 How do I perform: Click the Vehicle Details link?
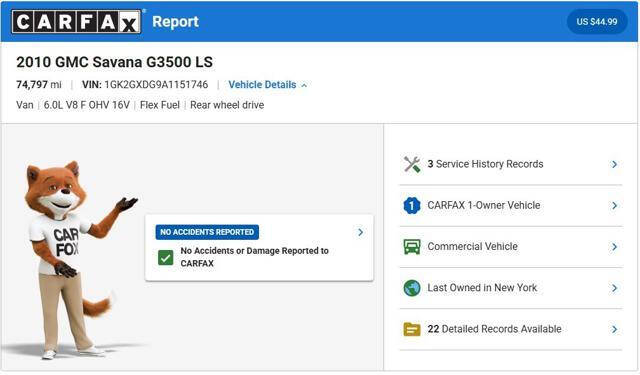click(x=262, y=85)
